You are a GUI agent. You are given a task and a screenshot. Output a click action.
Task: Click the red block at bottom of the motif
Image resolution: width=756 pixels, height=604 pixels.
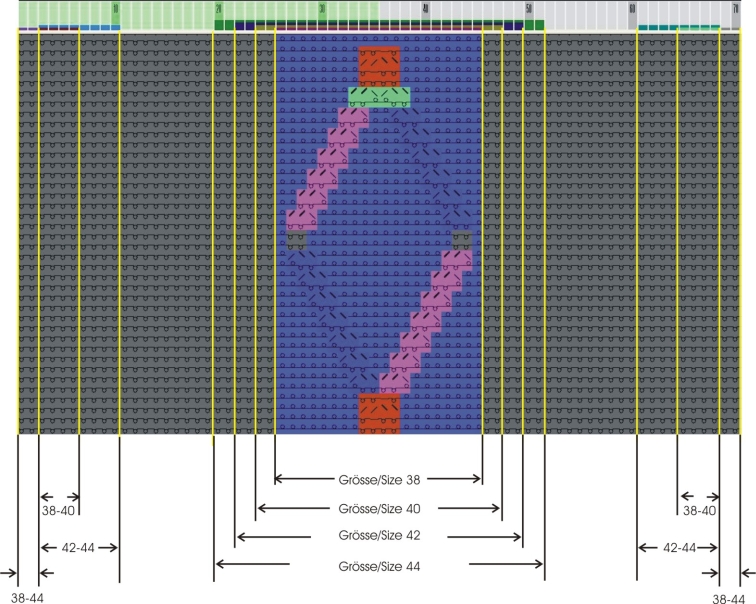pos(379,412)
